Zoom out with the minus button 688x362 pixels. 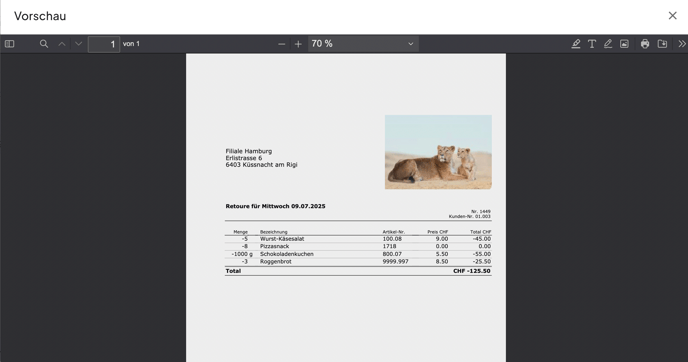tap(282, 44)
